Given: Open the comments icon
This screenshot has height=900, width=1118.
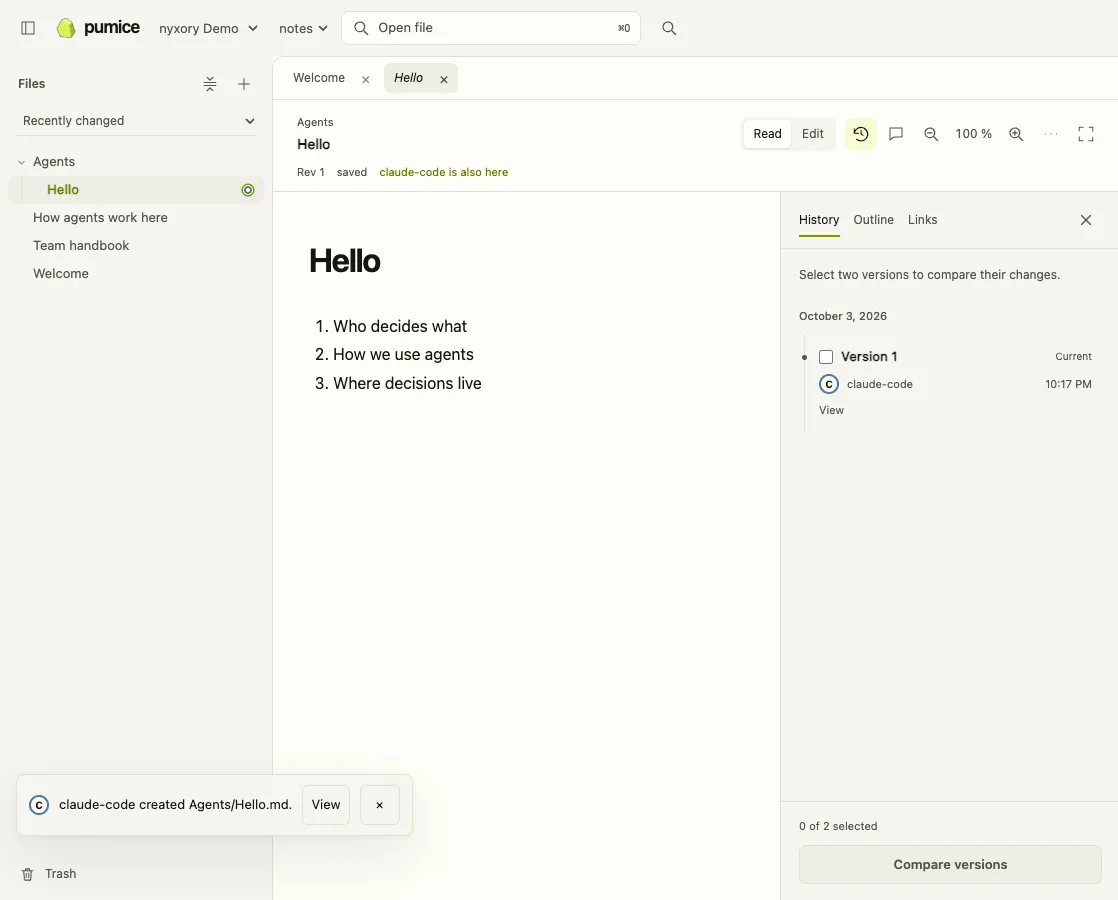Looking at the screenshot, I should point(896,133).
